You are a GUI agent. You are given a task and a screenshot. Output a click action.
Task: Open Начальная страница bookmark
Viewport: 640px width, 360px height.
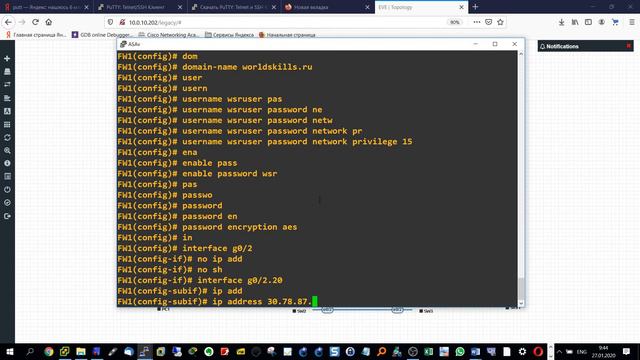point(287,35)
